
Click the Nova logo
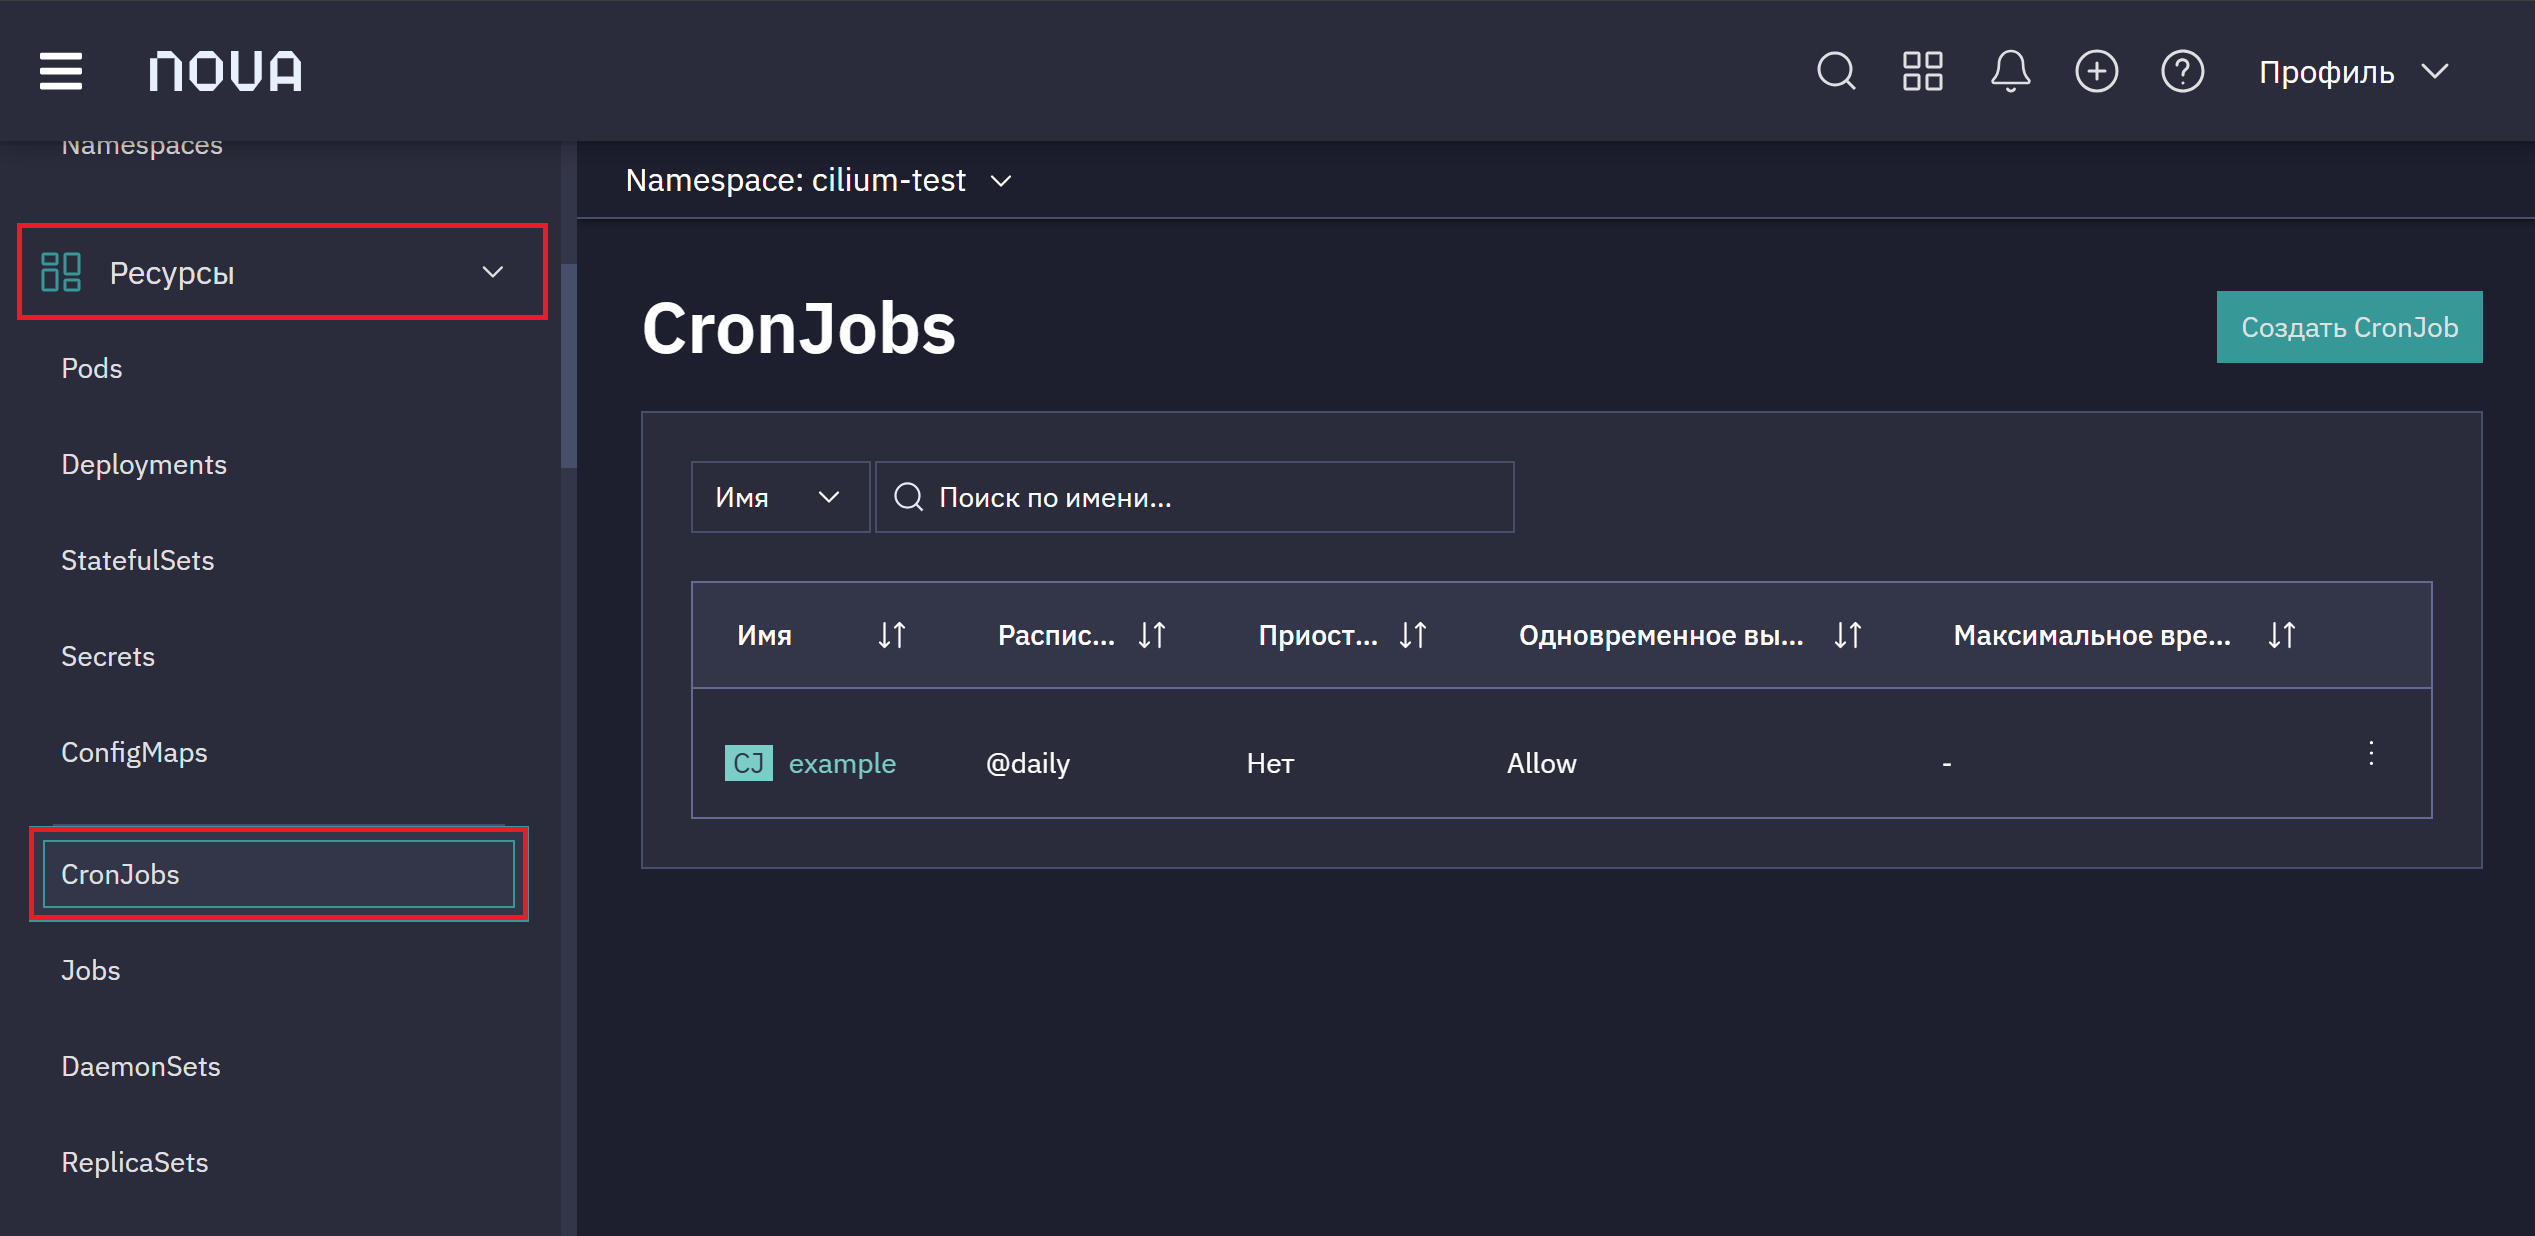tap(226, 71)
